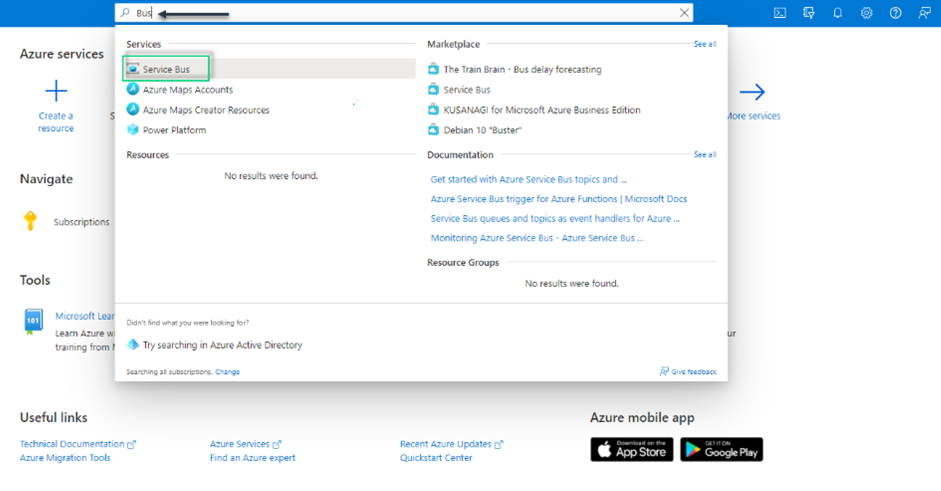This screenshot has width=941, height=491.
Task: Select Service Bus under Services
Action: pyautogui.click(x=269, y=69)
